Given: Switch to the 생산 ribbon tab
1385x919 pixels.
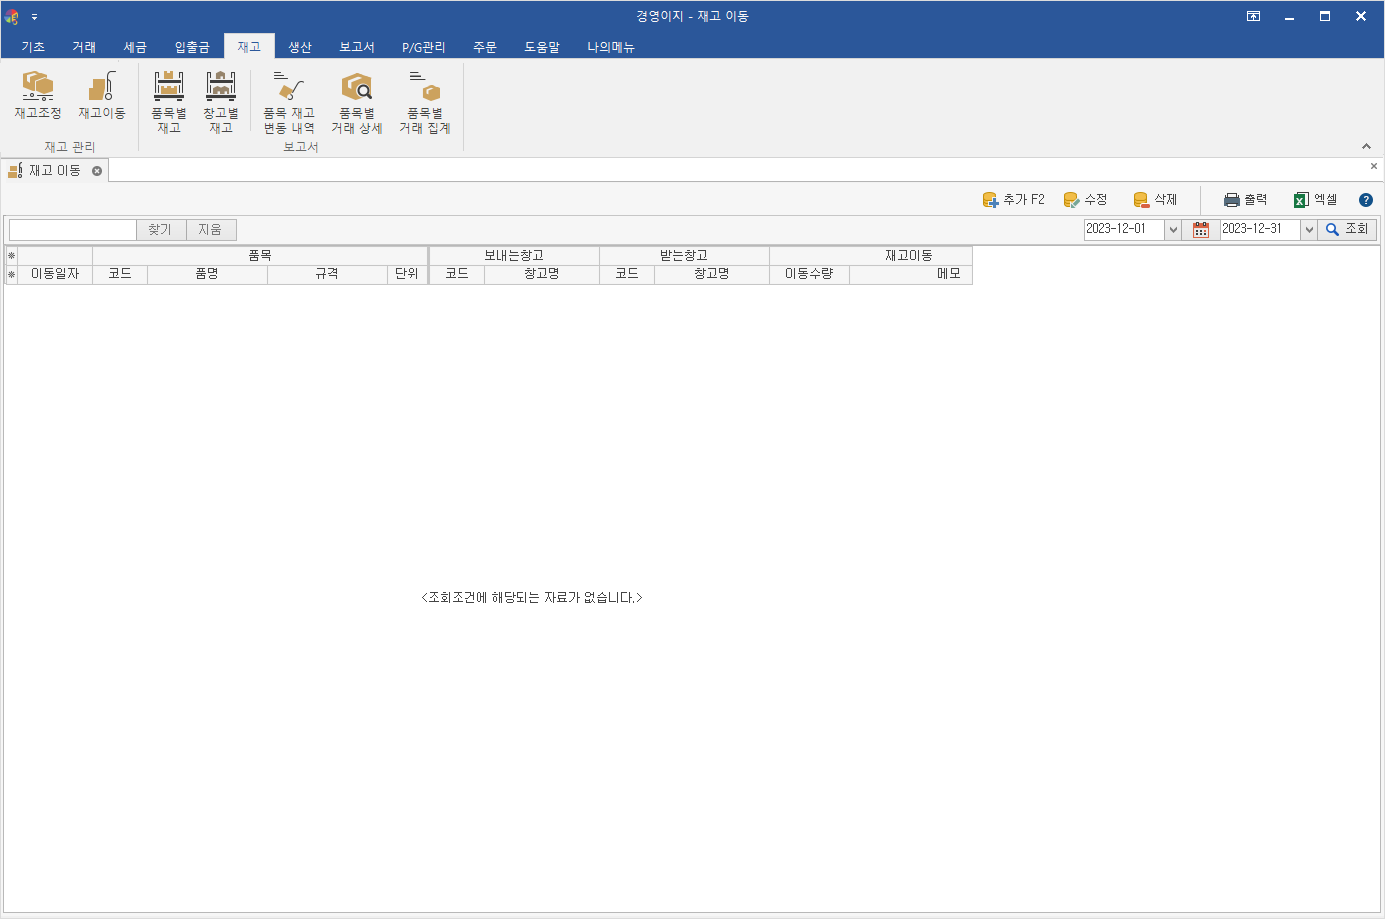Looking at the screenshot, I should pyautogui.click(x=300, y=47).
